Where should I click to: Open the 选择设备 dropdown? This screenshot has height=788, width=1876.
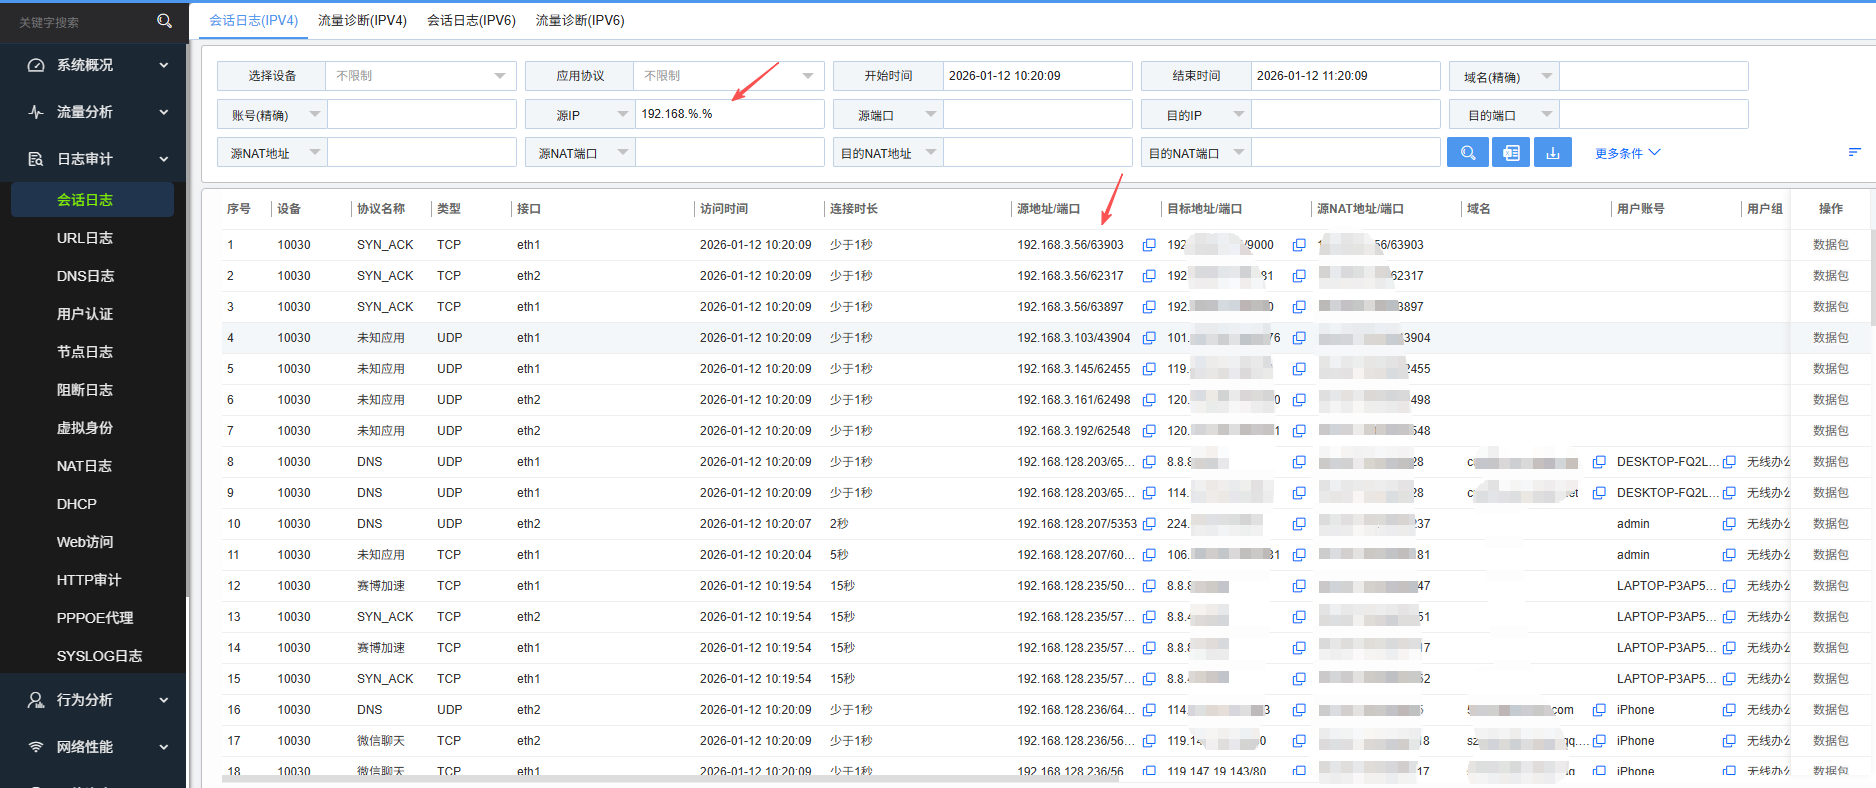[x=420, y=76]
